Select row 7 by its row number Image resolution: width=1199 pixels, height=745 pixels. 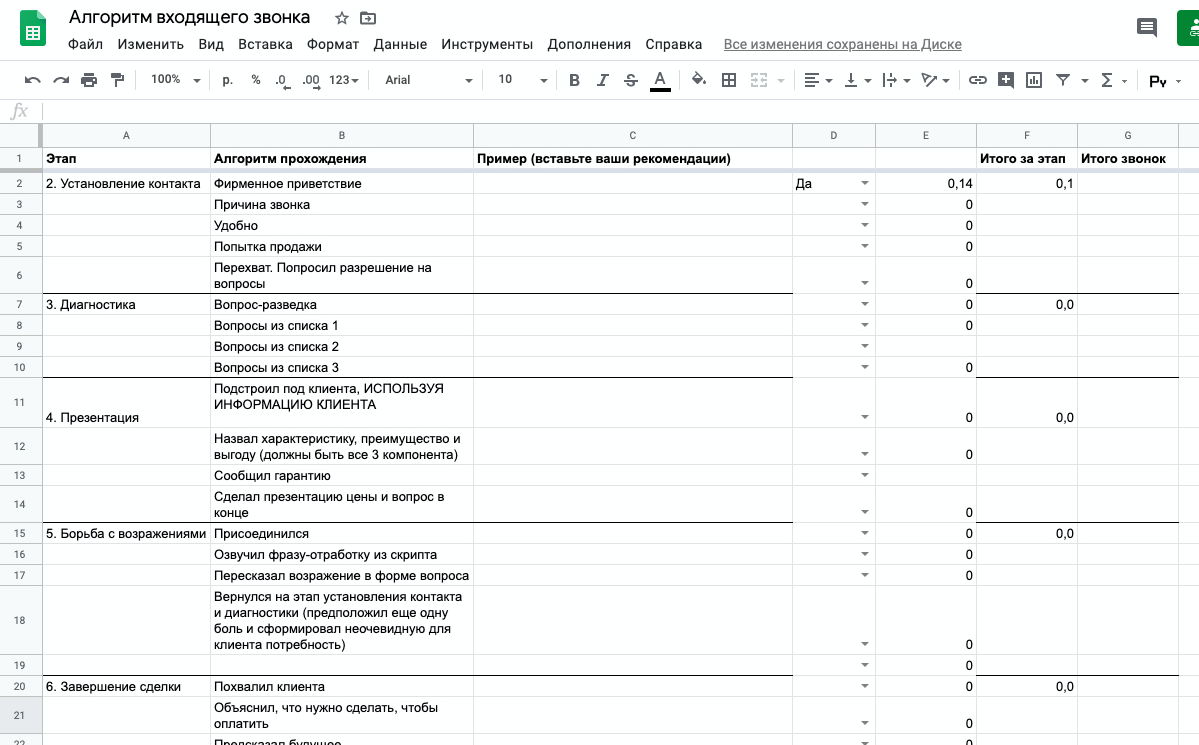coord(20,304)
